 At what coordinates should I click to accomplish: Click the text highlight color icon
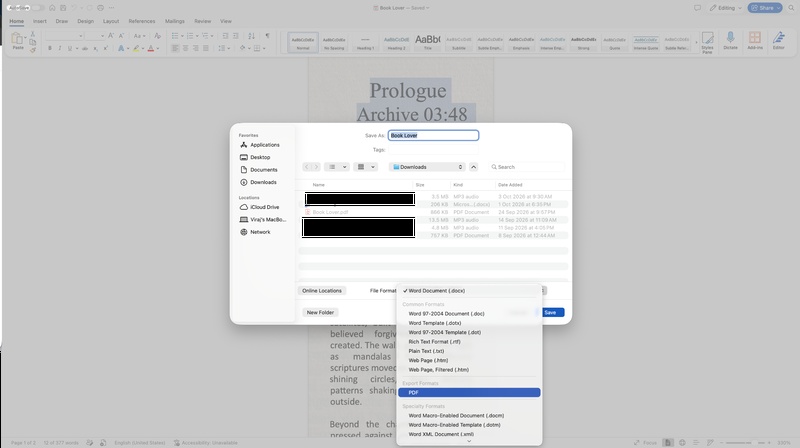pos(136,48)
